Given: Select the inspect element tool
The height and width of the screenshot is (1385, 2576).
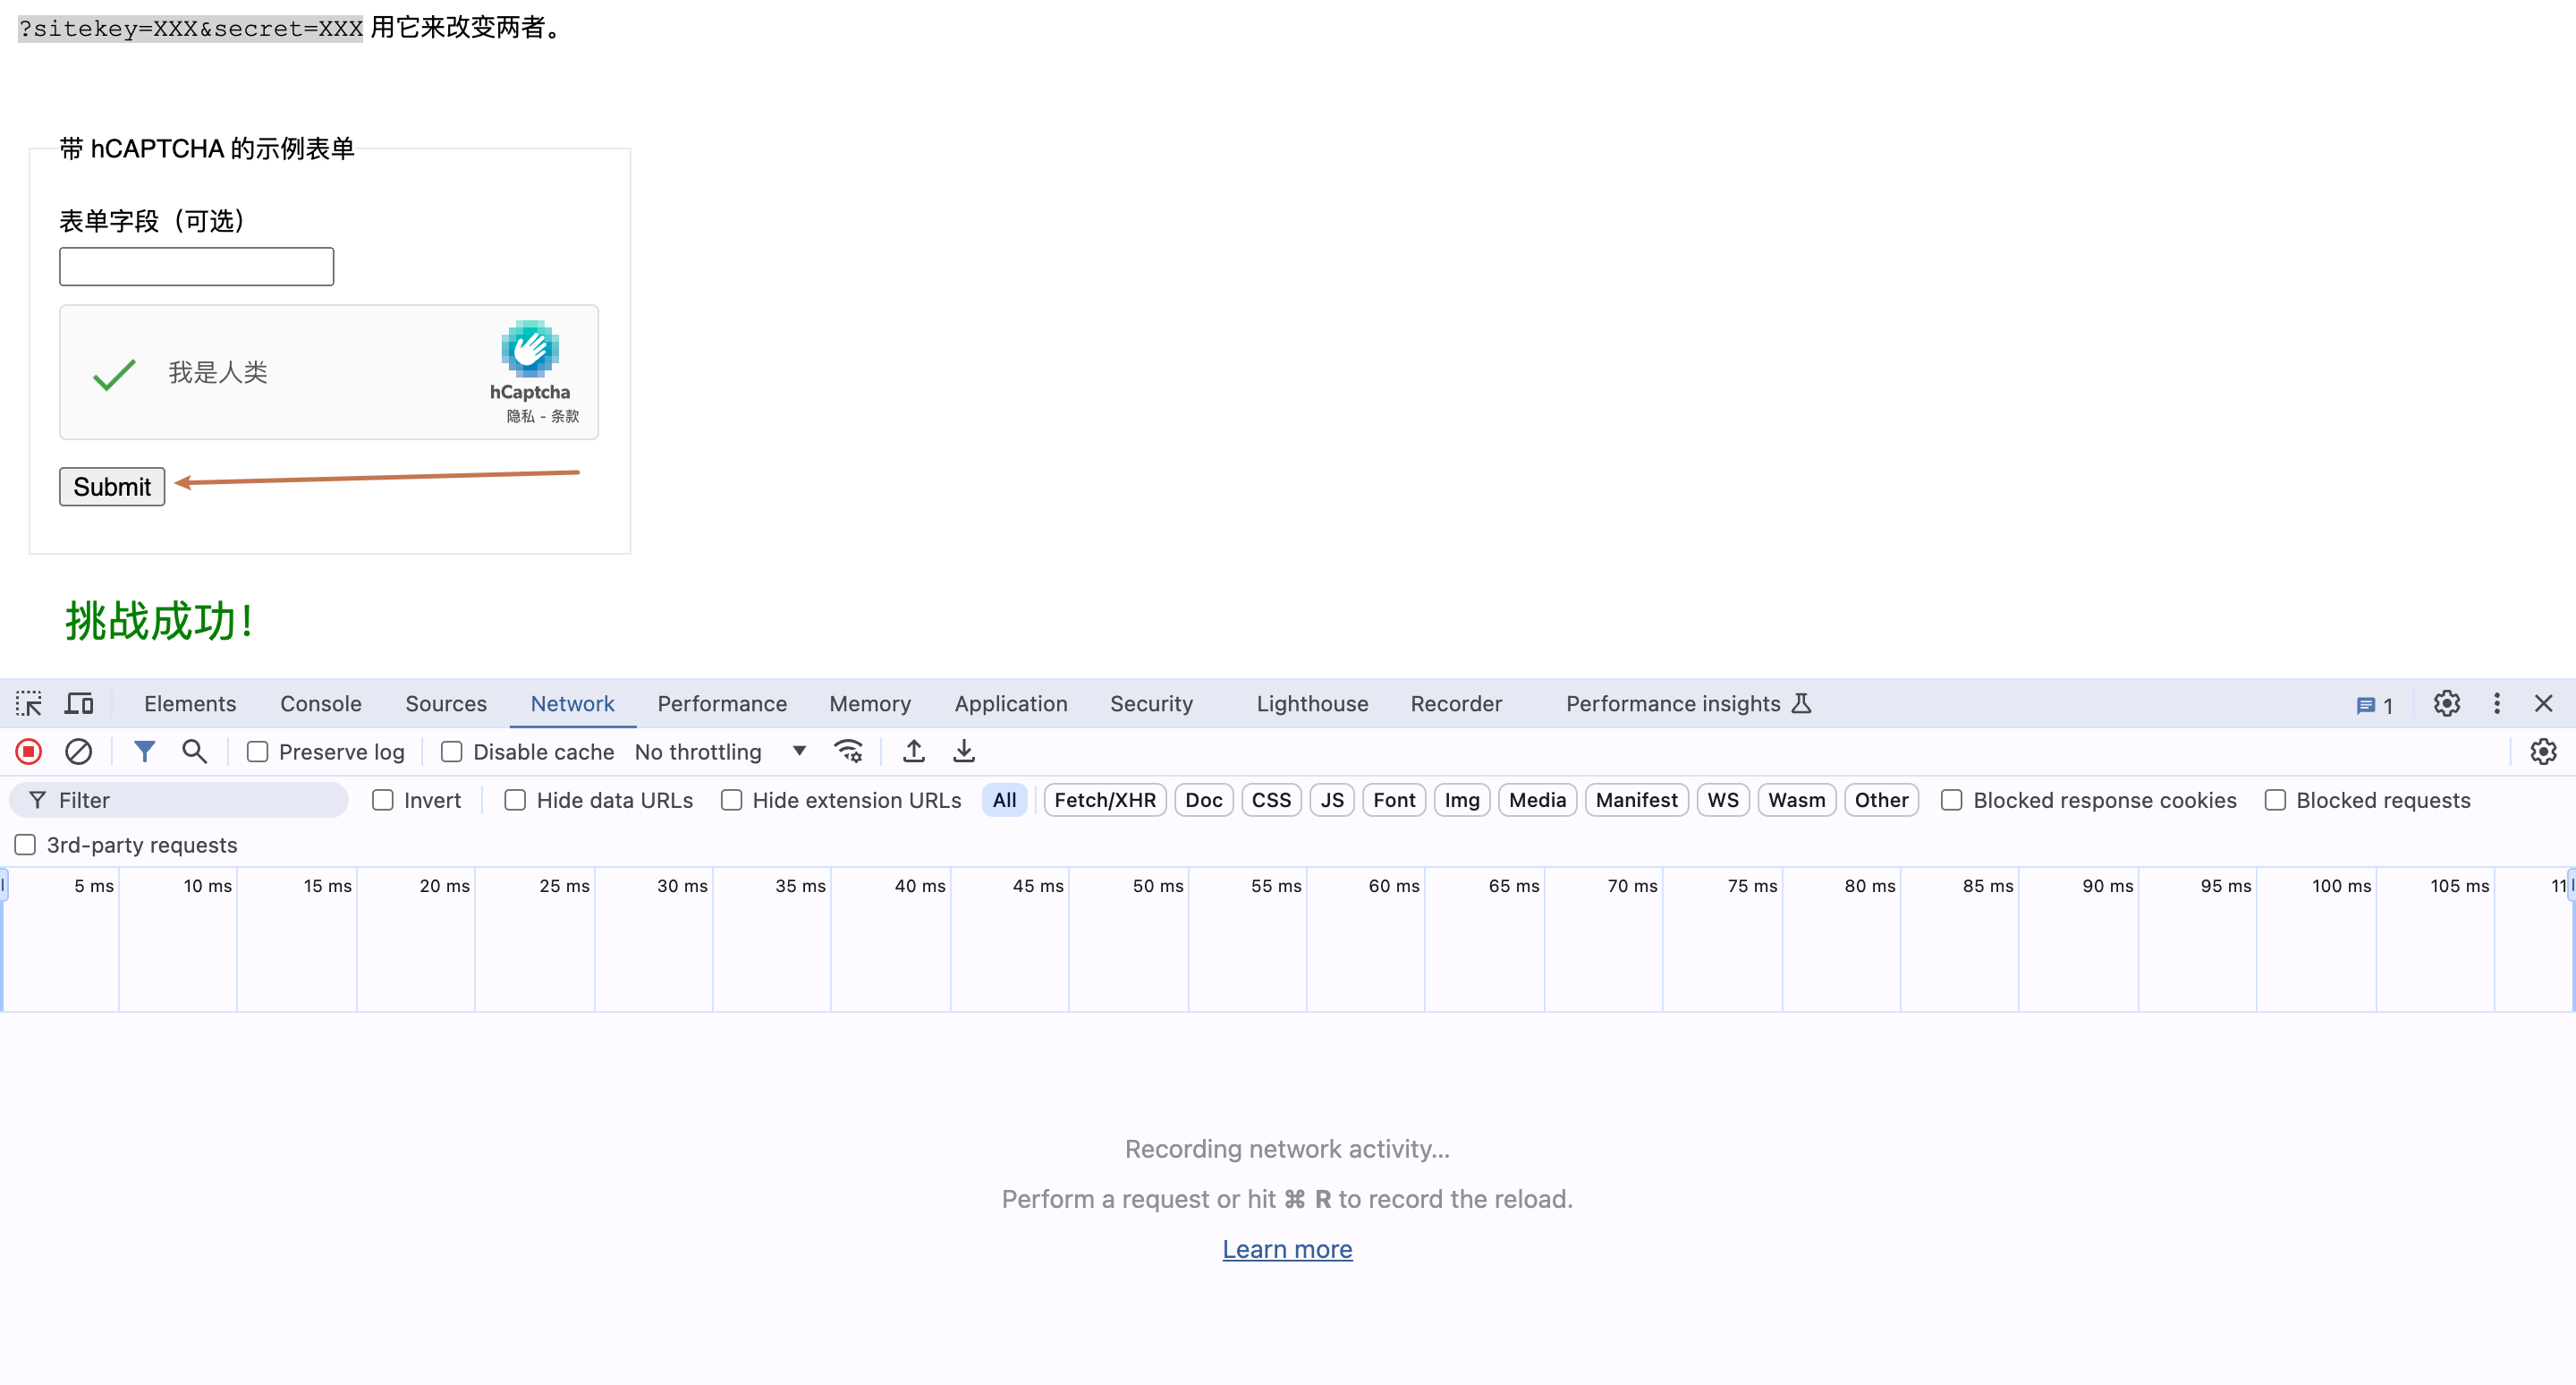Looking at the screenshot, I should coord(29,703).
